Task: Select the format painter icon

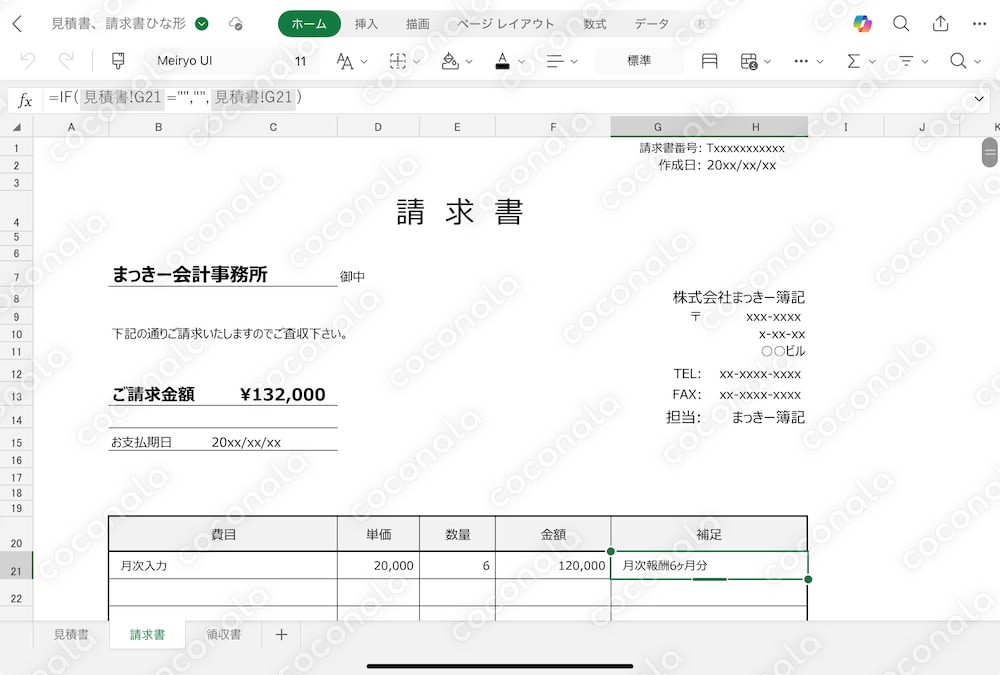Action: [118, 61]
